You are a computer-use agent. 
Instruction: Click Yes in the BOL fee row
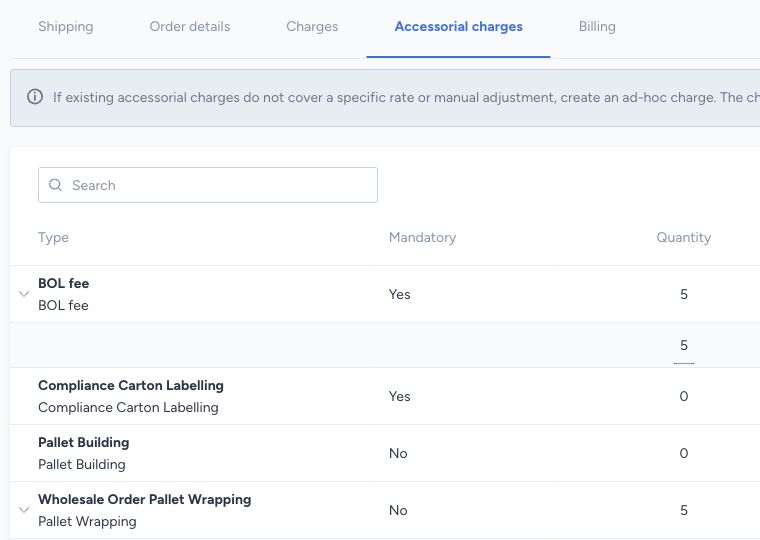(399, 294)
